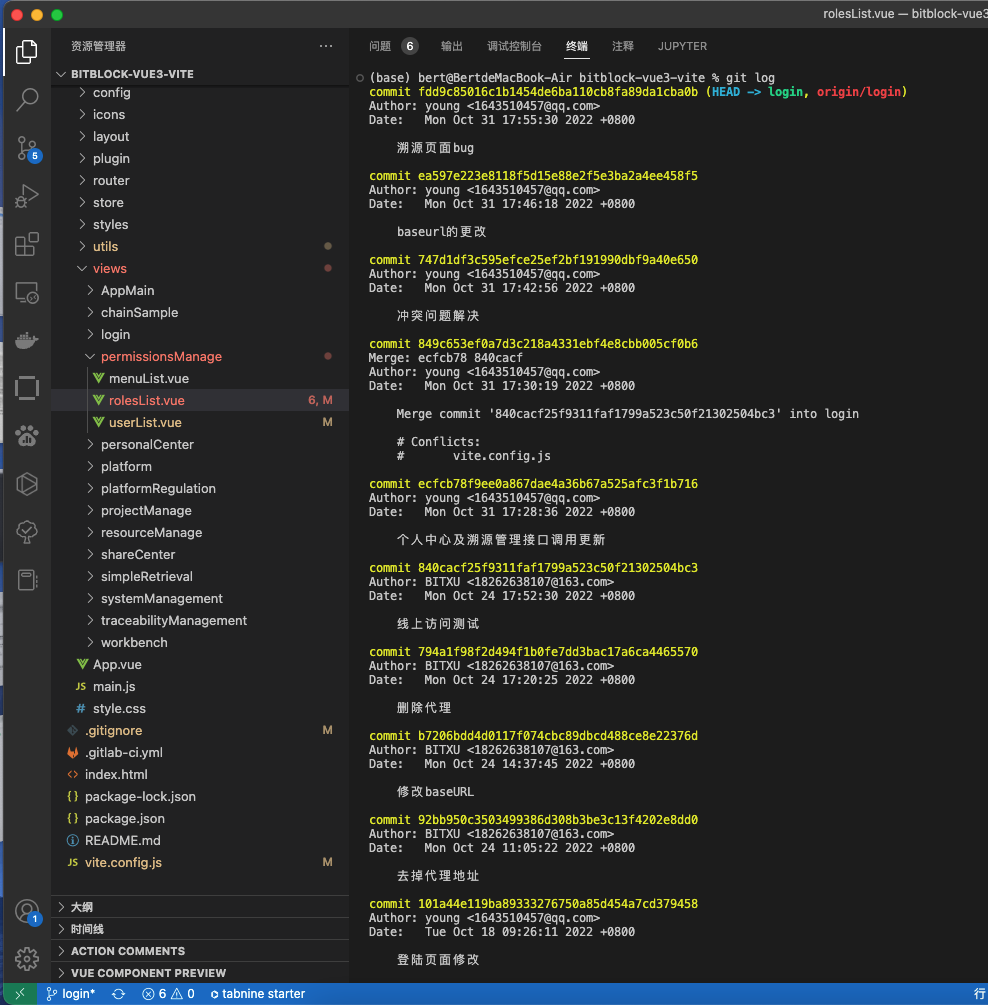This screenshot has height=1005, width=988.
Task: Expand the config folder
Action: coord(200,92)
